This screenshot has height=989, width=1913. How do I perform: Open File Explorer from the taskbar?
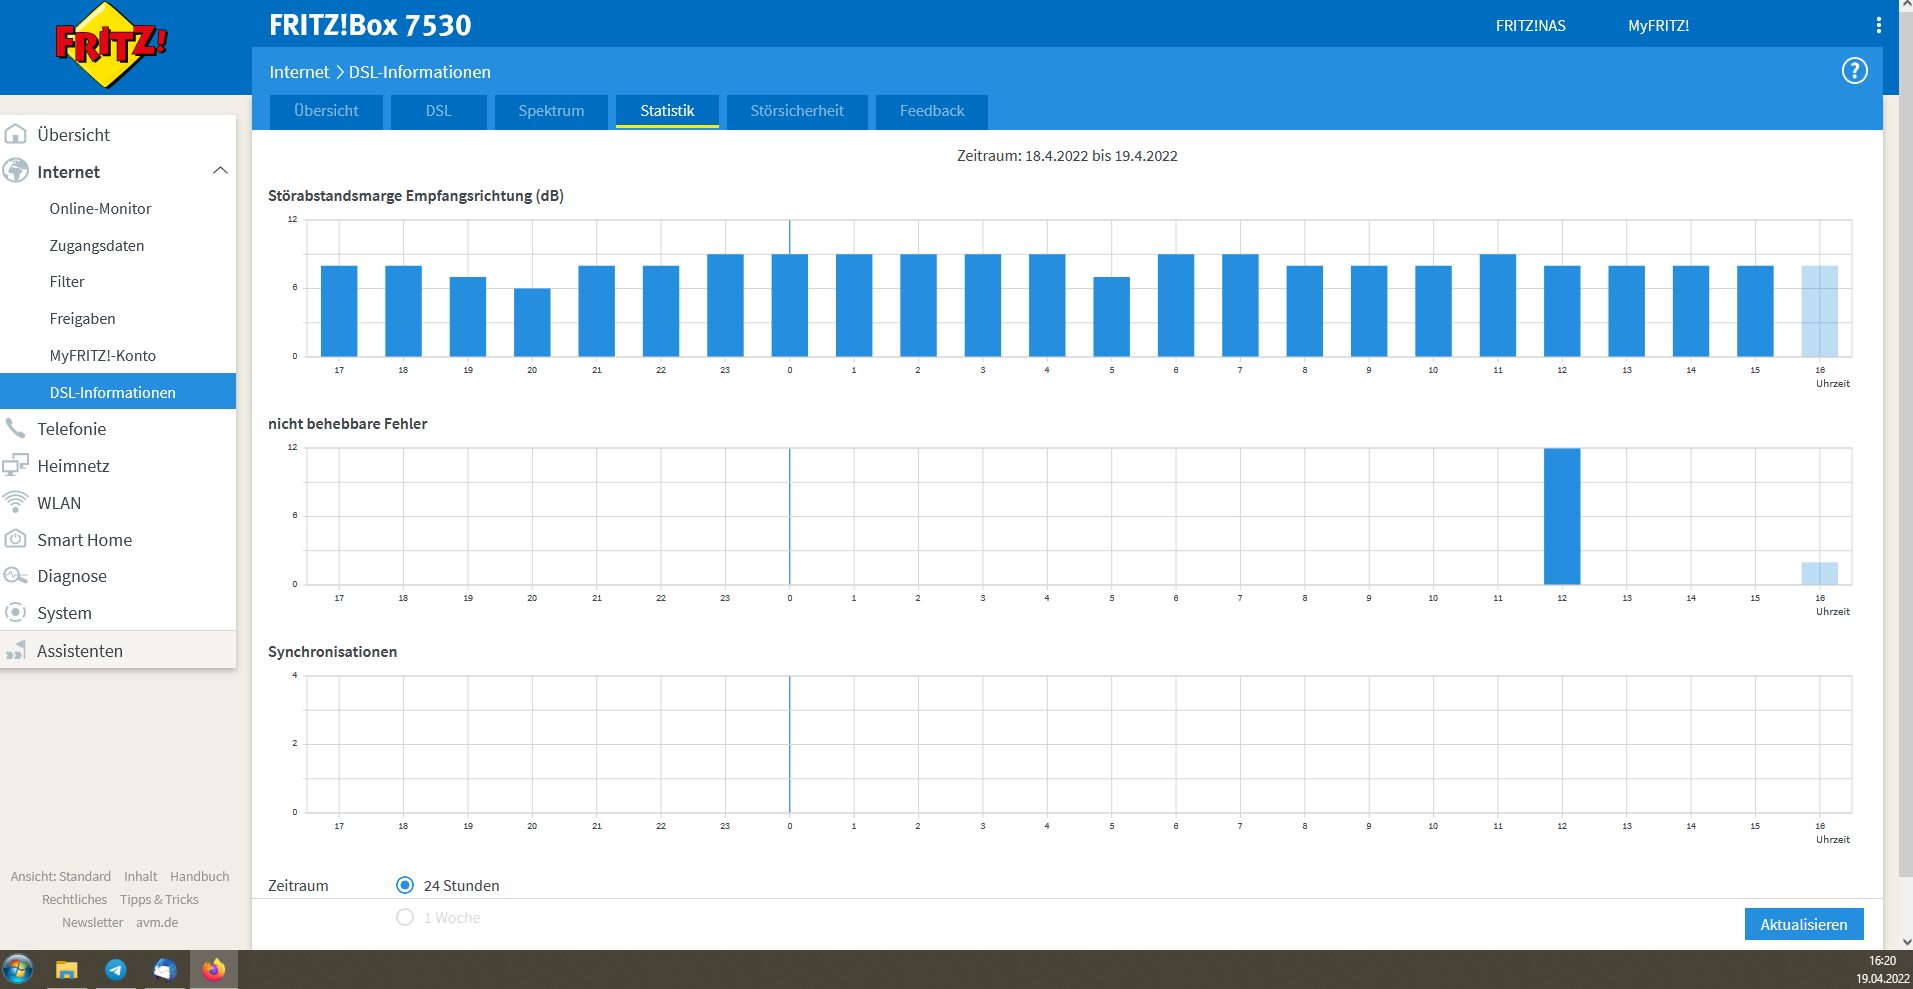click(x=67, y=969)
